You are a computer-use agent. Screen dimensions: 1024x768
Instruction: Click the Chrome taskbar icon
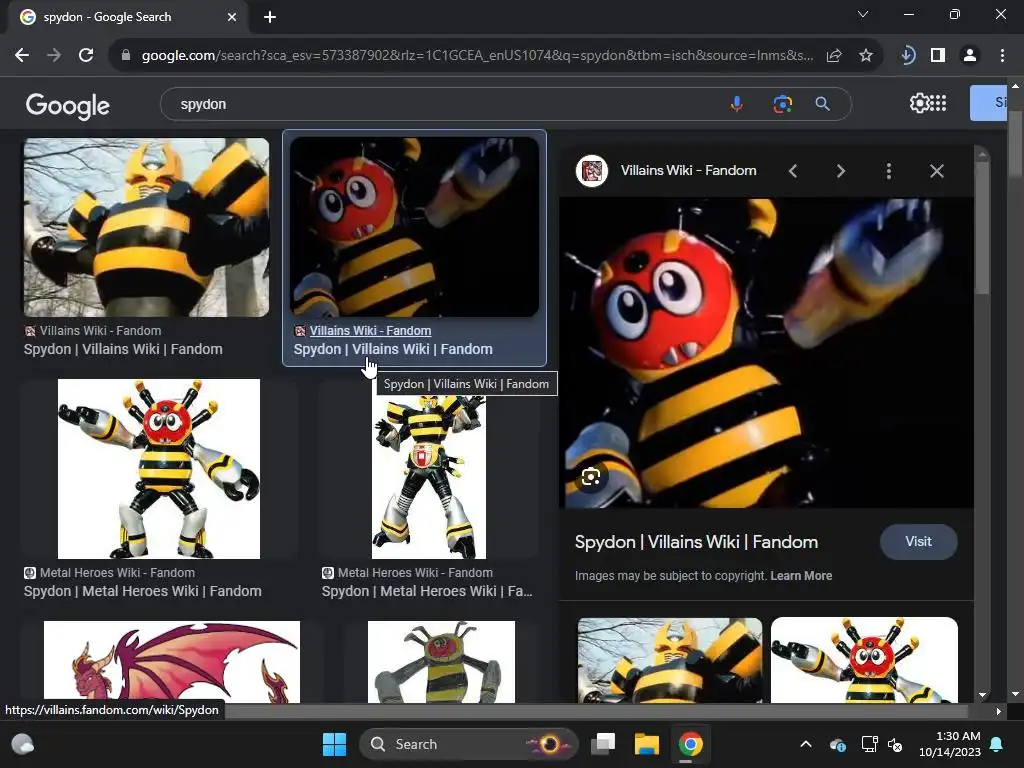(x=690, y=744)
